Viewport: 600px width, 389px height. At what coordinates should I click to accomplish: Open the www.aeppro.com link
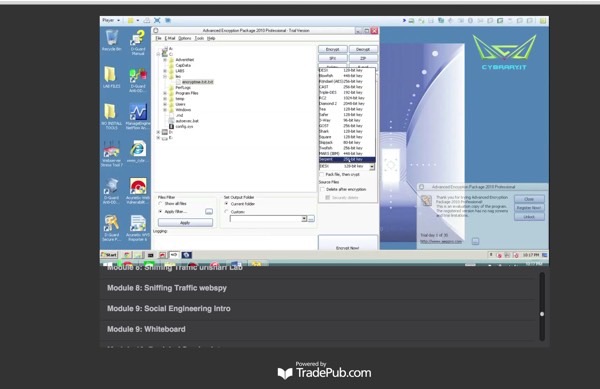(441, 241)
